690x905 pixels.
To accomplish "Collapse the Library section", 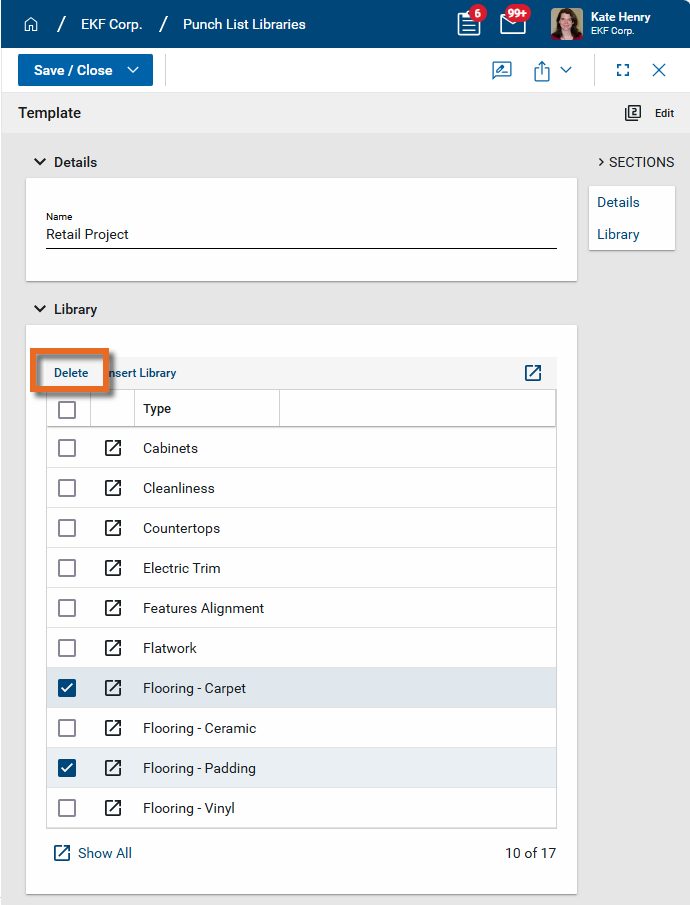I will [40, 310].
